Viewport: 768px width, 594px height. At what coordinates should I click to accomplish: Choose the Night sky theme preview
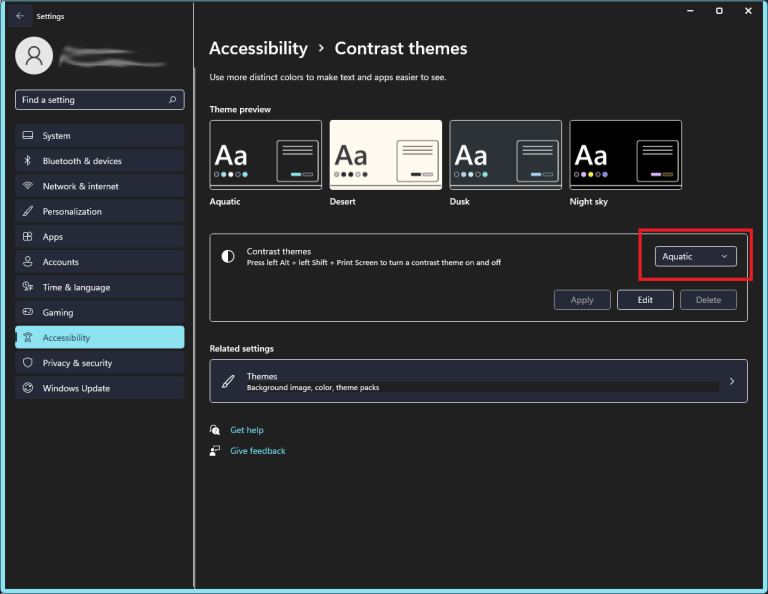[x=625, y=155]
